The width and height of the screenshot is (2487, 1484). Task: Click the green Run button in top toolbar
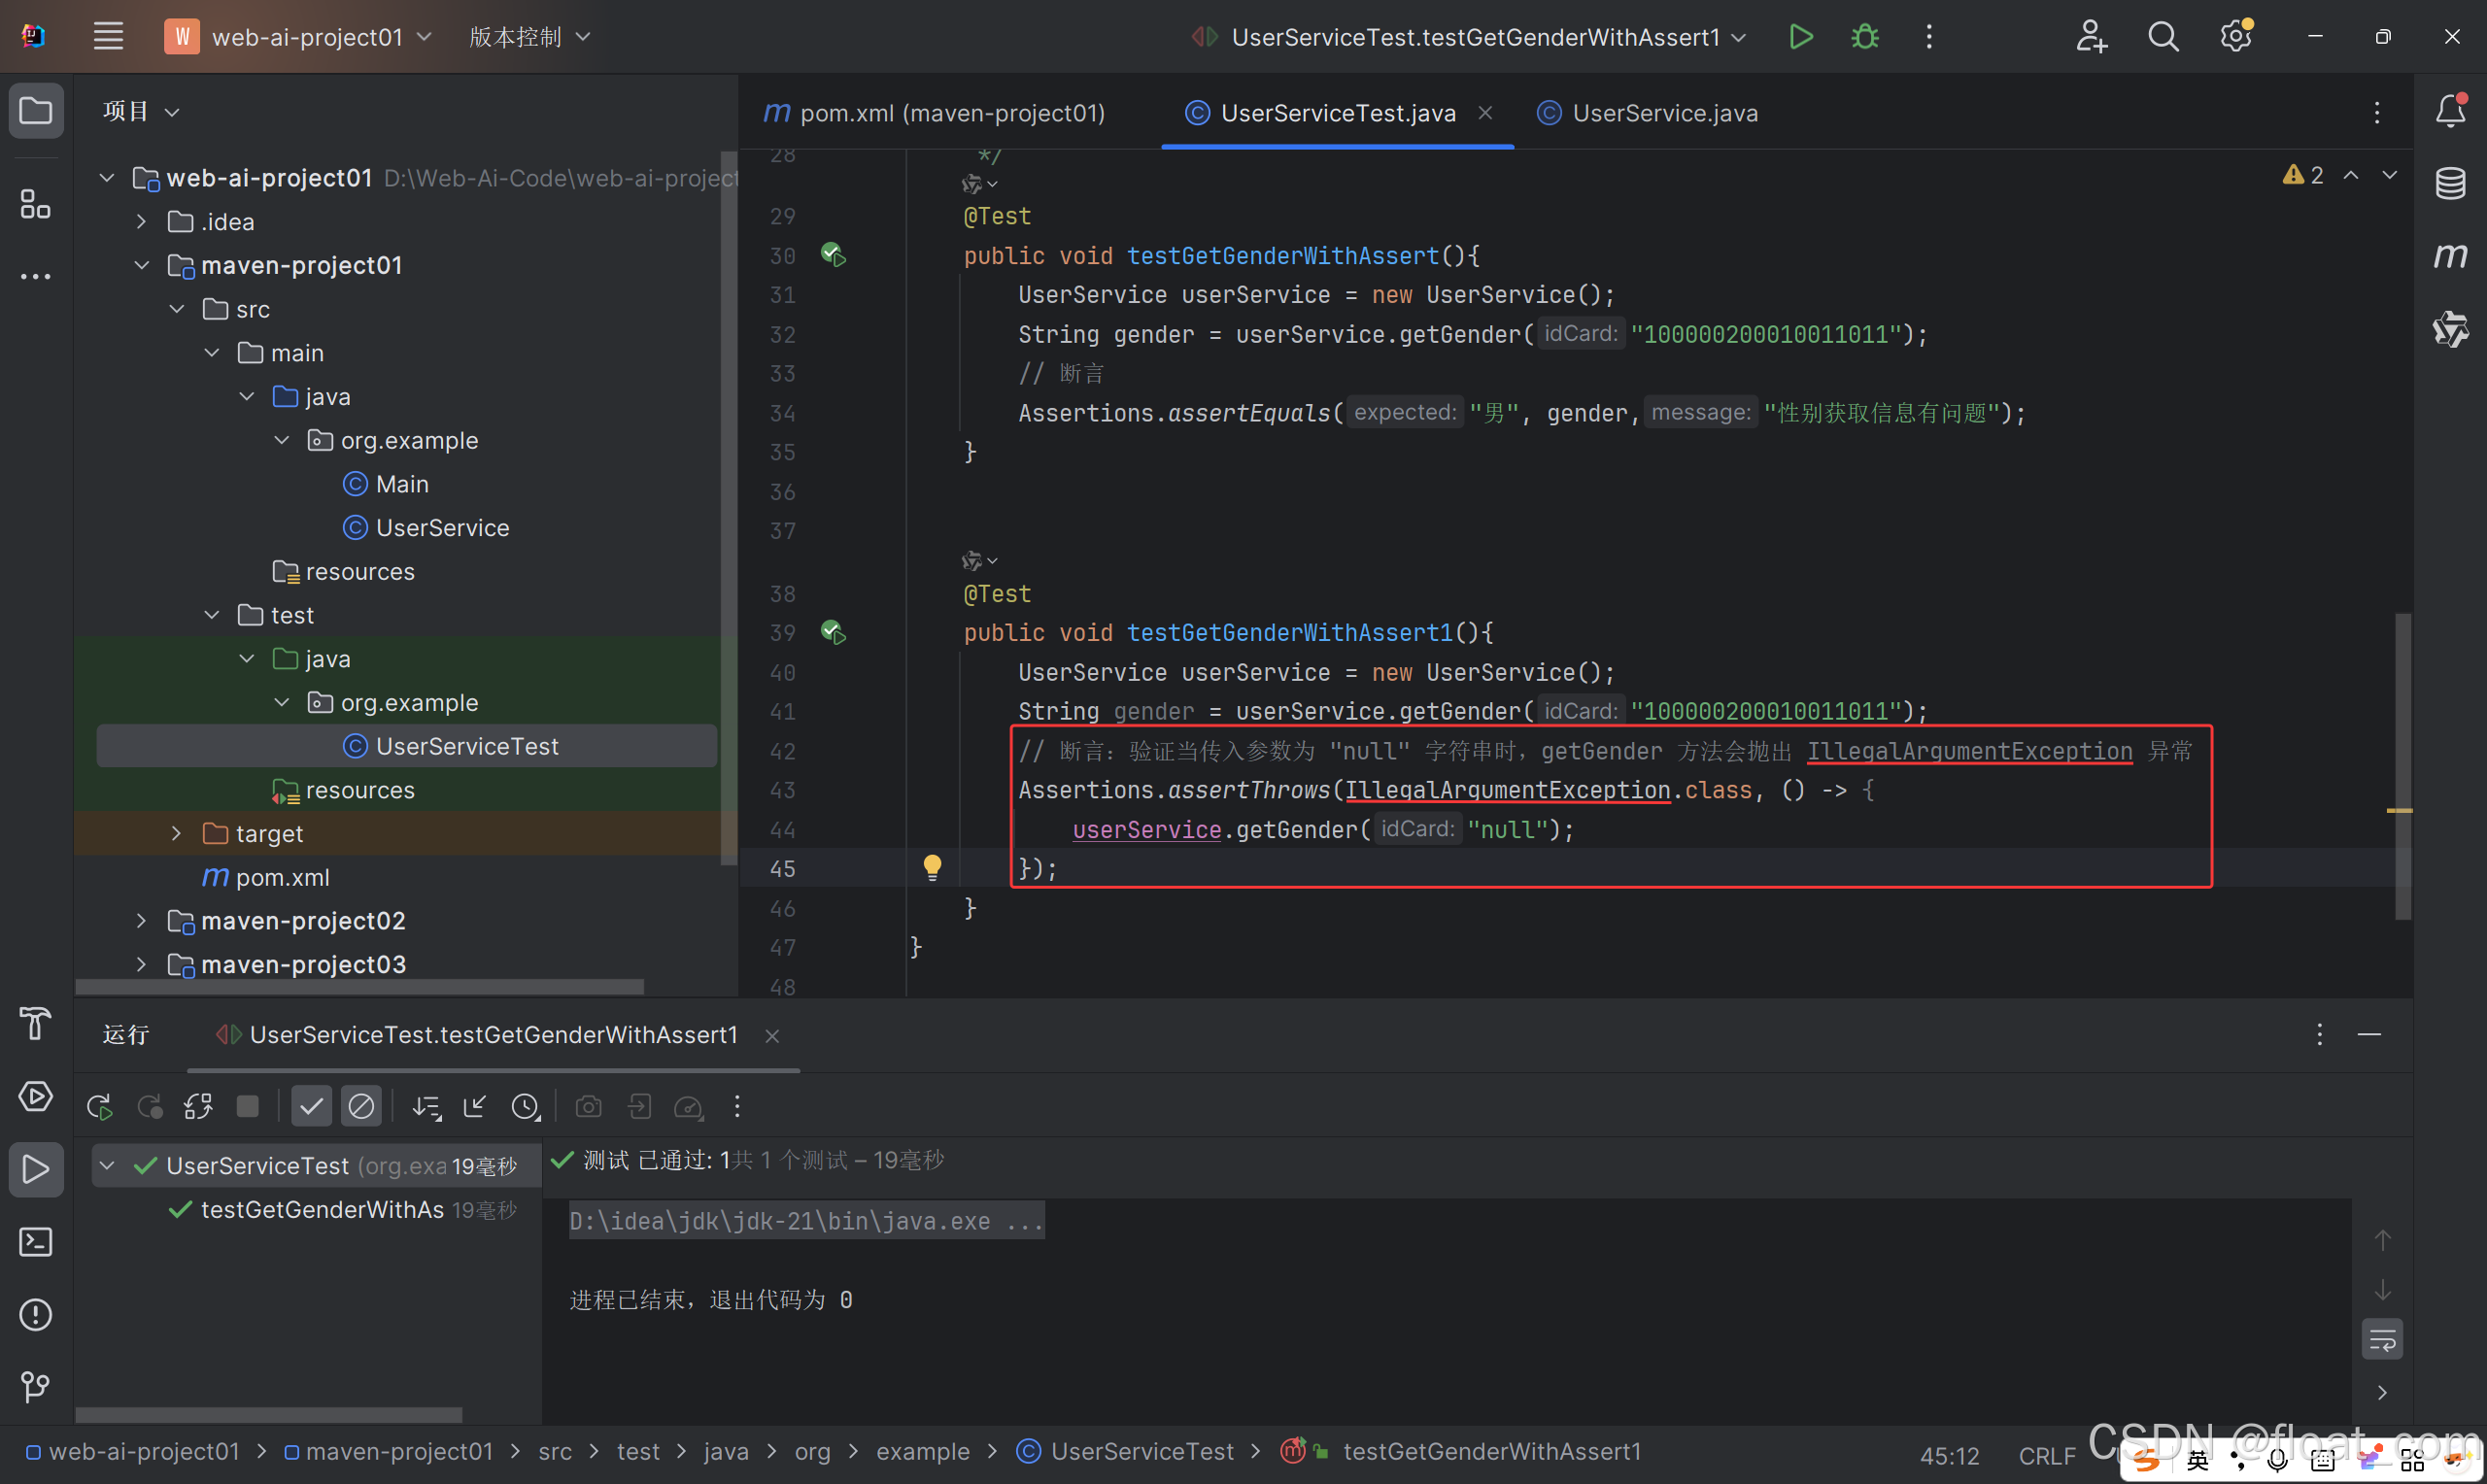click(1800, 37)
